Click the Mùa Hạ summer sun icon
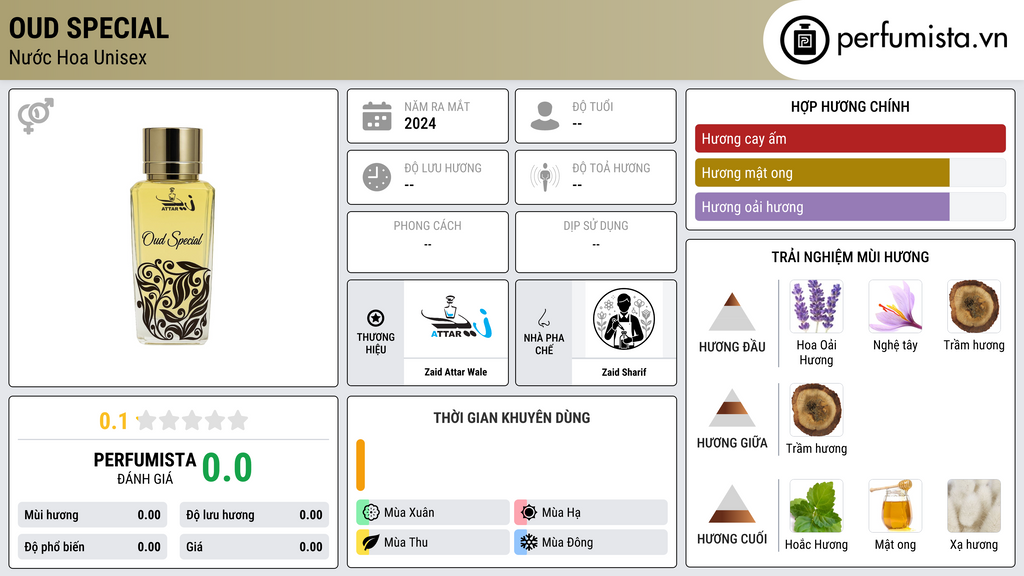1024x576 pixels. point(529,513)
